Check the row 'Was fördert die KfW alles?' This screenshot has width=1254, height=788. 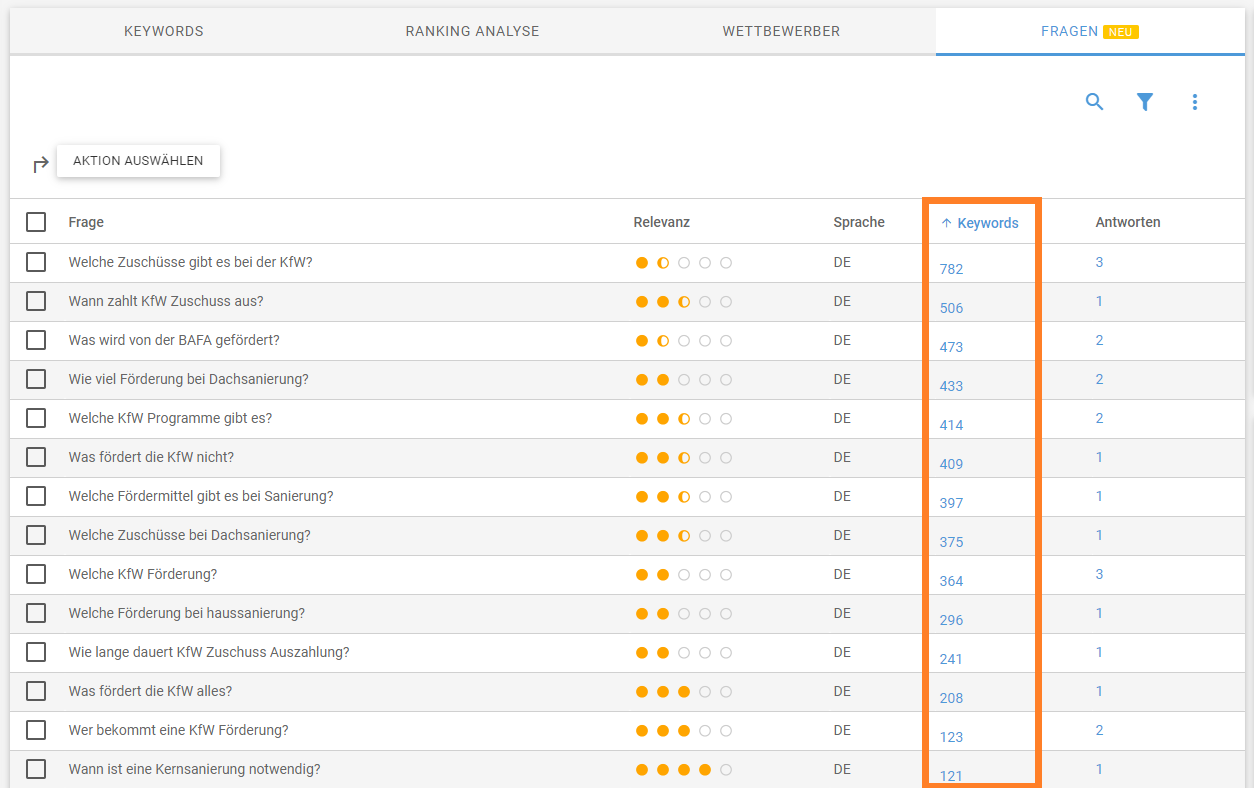click(x=36, y=691)
